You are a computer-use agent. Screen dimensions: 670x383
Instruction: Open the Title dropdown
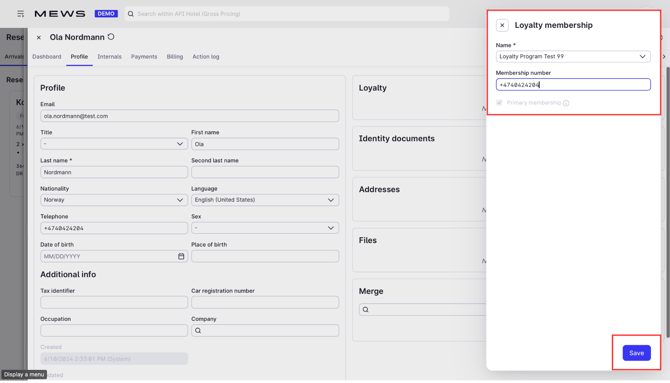114,144
